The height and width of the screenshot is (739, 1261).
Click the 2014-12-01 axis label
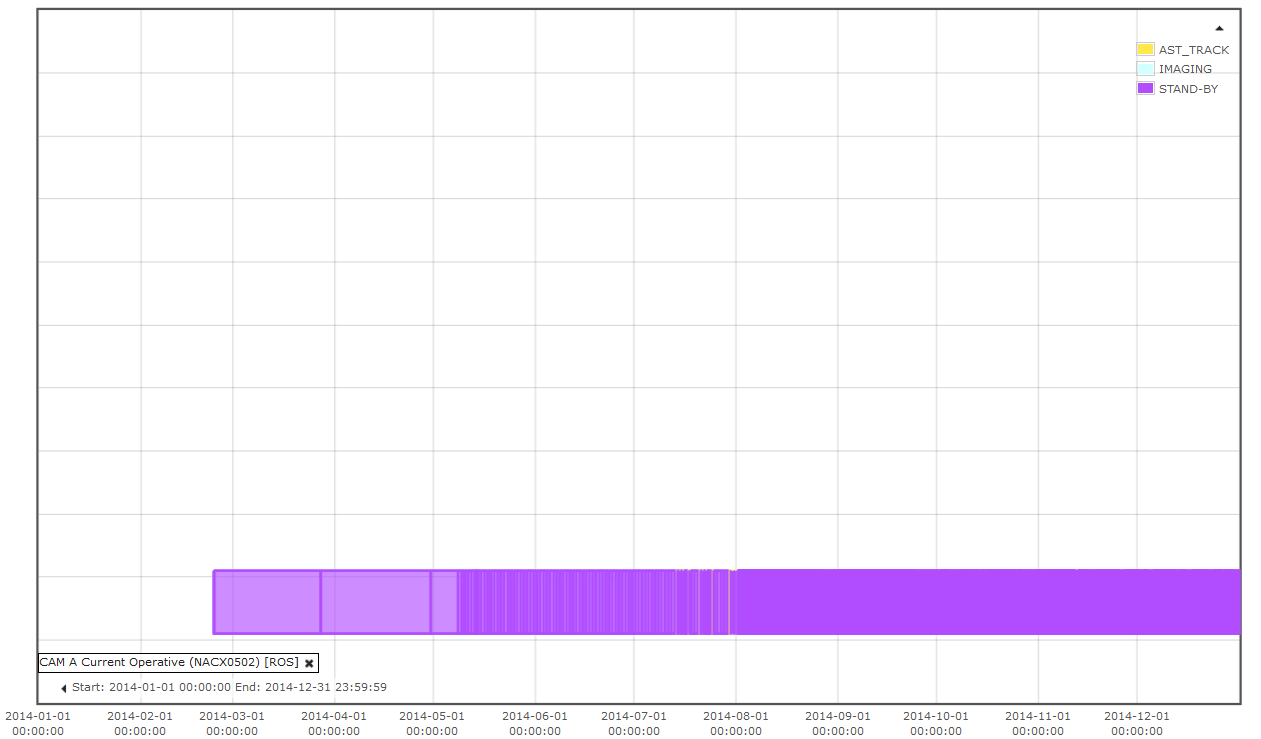coord(1137,723)
